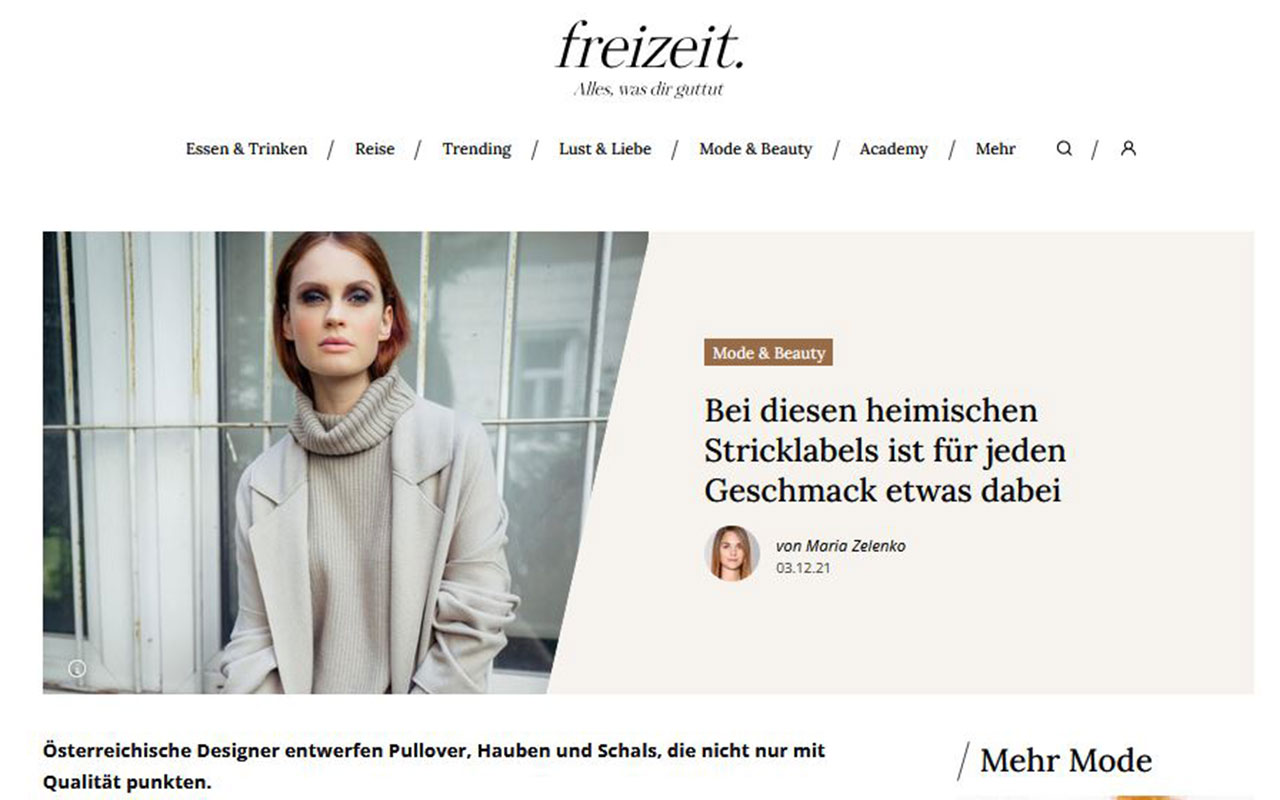Select Mode & Beauty in navigation
The image size is (1280, 800).
(x=756, y=149)
